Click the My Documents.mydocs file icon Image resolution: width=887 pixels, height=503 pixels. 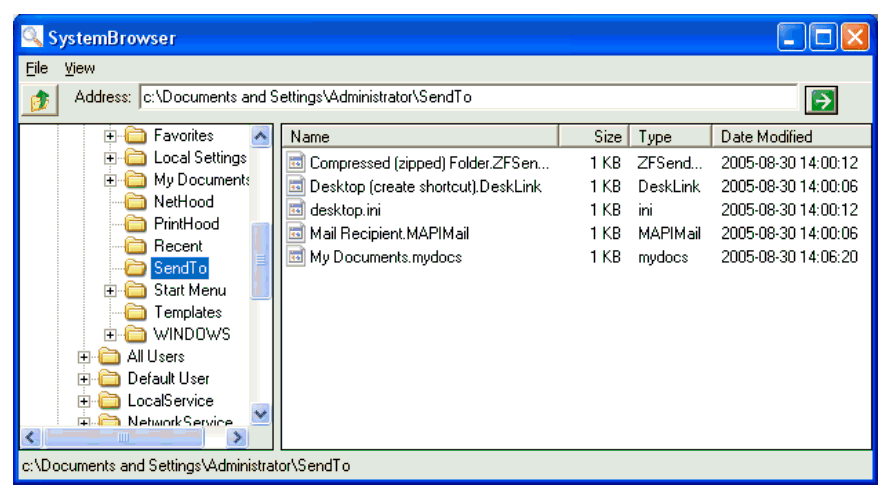295,257
